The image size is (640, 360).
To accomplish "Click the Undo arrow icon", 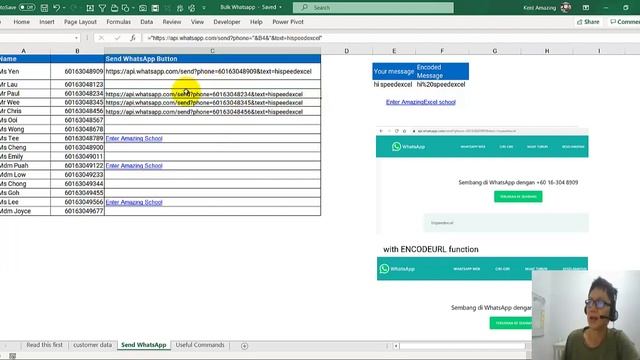I will pyautogui.click(x=56, y=8).
